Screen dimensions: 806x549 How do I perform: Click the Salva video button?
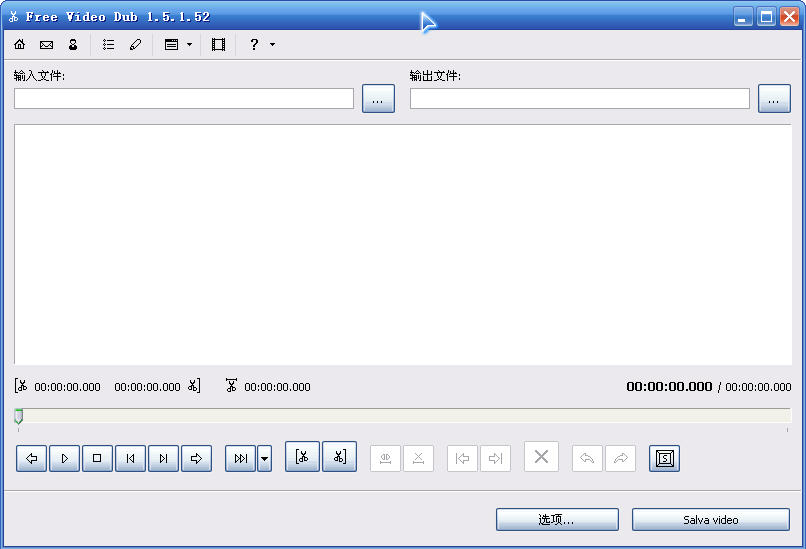tap(710, 519)
